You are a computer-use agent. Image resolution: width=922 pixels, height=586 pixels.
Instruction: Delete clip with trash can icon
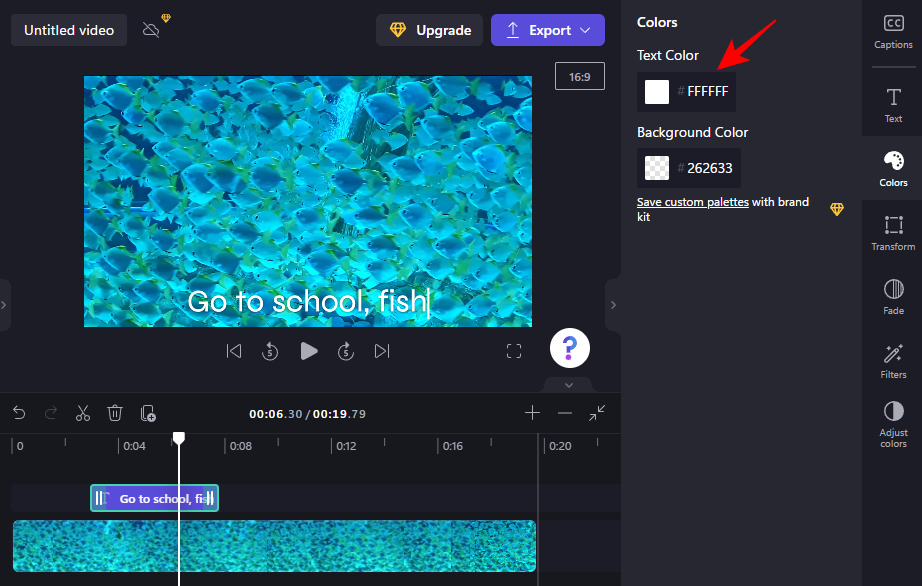tap(115, 413)
